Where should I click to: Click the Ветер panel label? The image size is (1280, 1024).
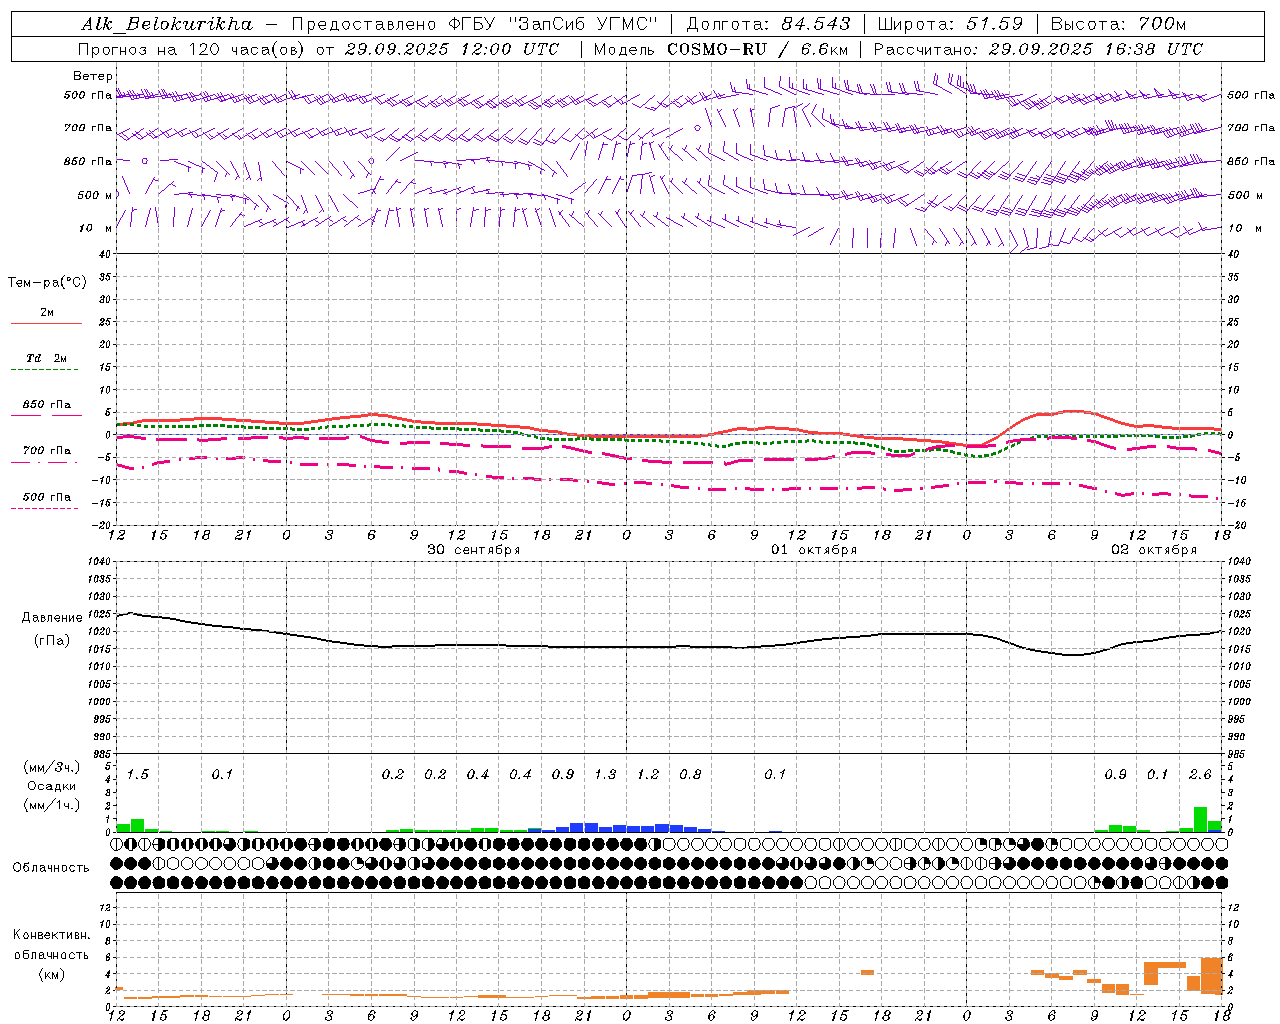point(93,76)
